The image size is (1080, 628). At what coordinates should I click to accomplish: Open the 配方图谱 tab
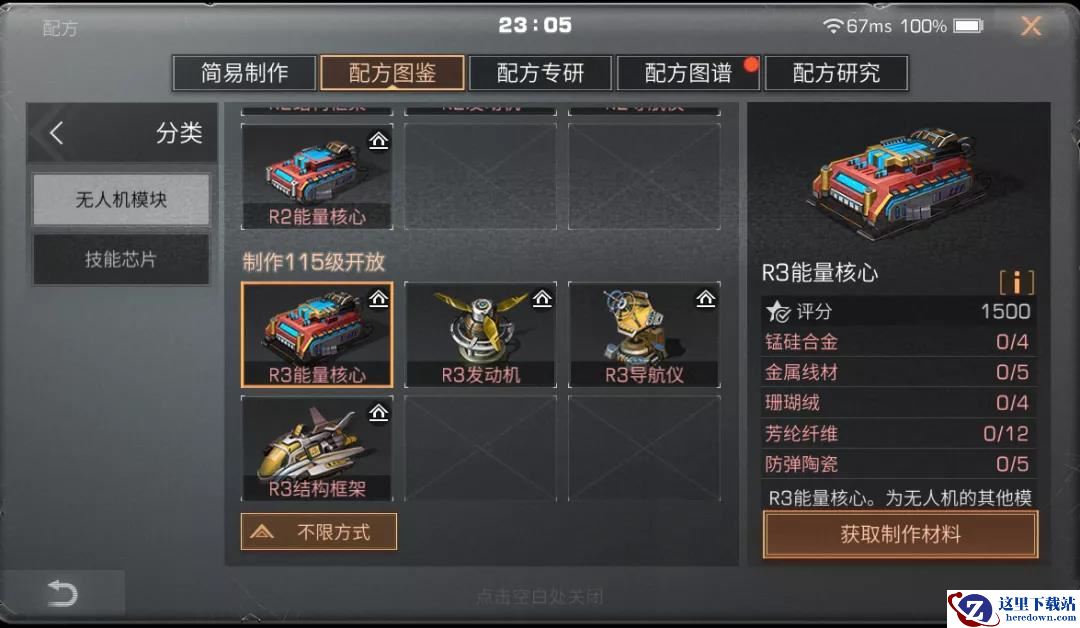coord(688,73)
